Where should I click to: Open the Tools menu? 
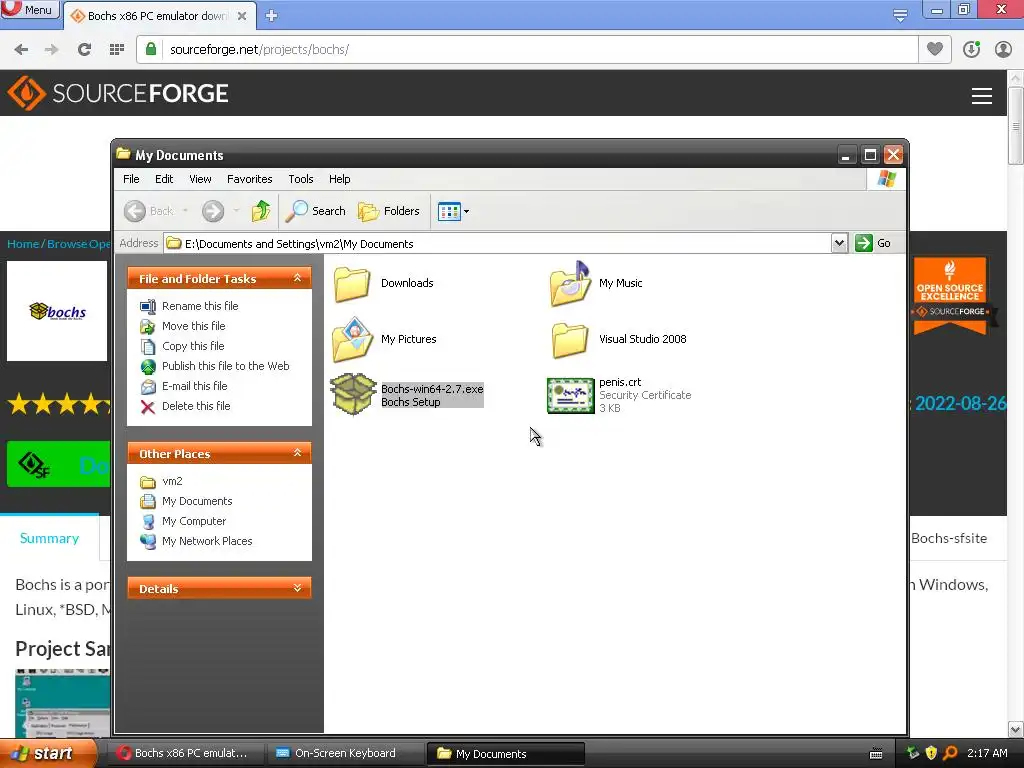[300, 179]
